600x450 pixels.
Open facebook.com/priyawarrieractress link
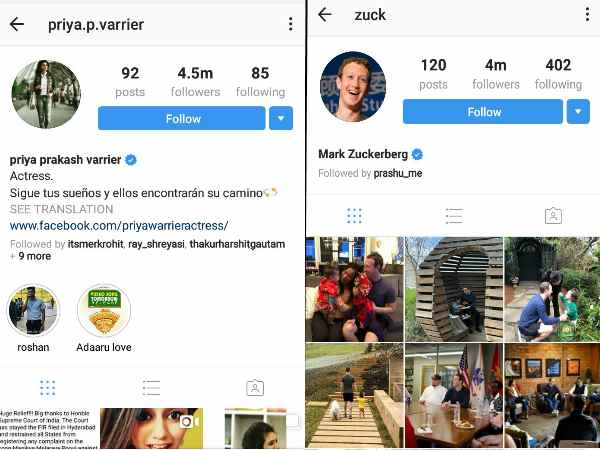click(119, 225)
